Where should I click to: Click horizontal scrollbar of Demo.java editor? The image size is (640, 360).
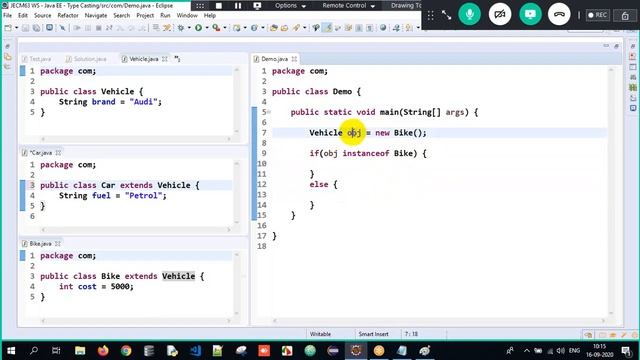438,321
